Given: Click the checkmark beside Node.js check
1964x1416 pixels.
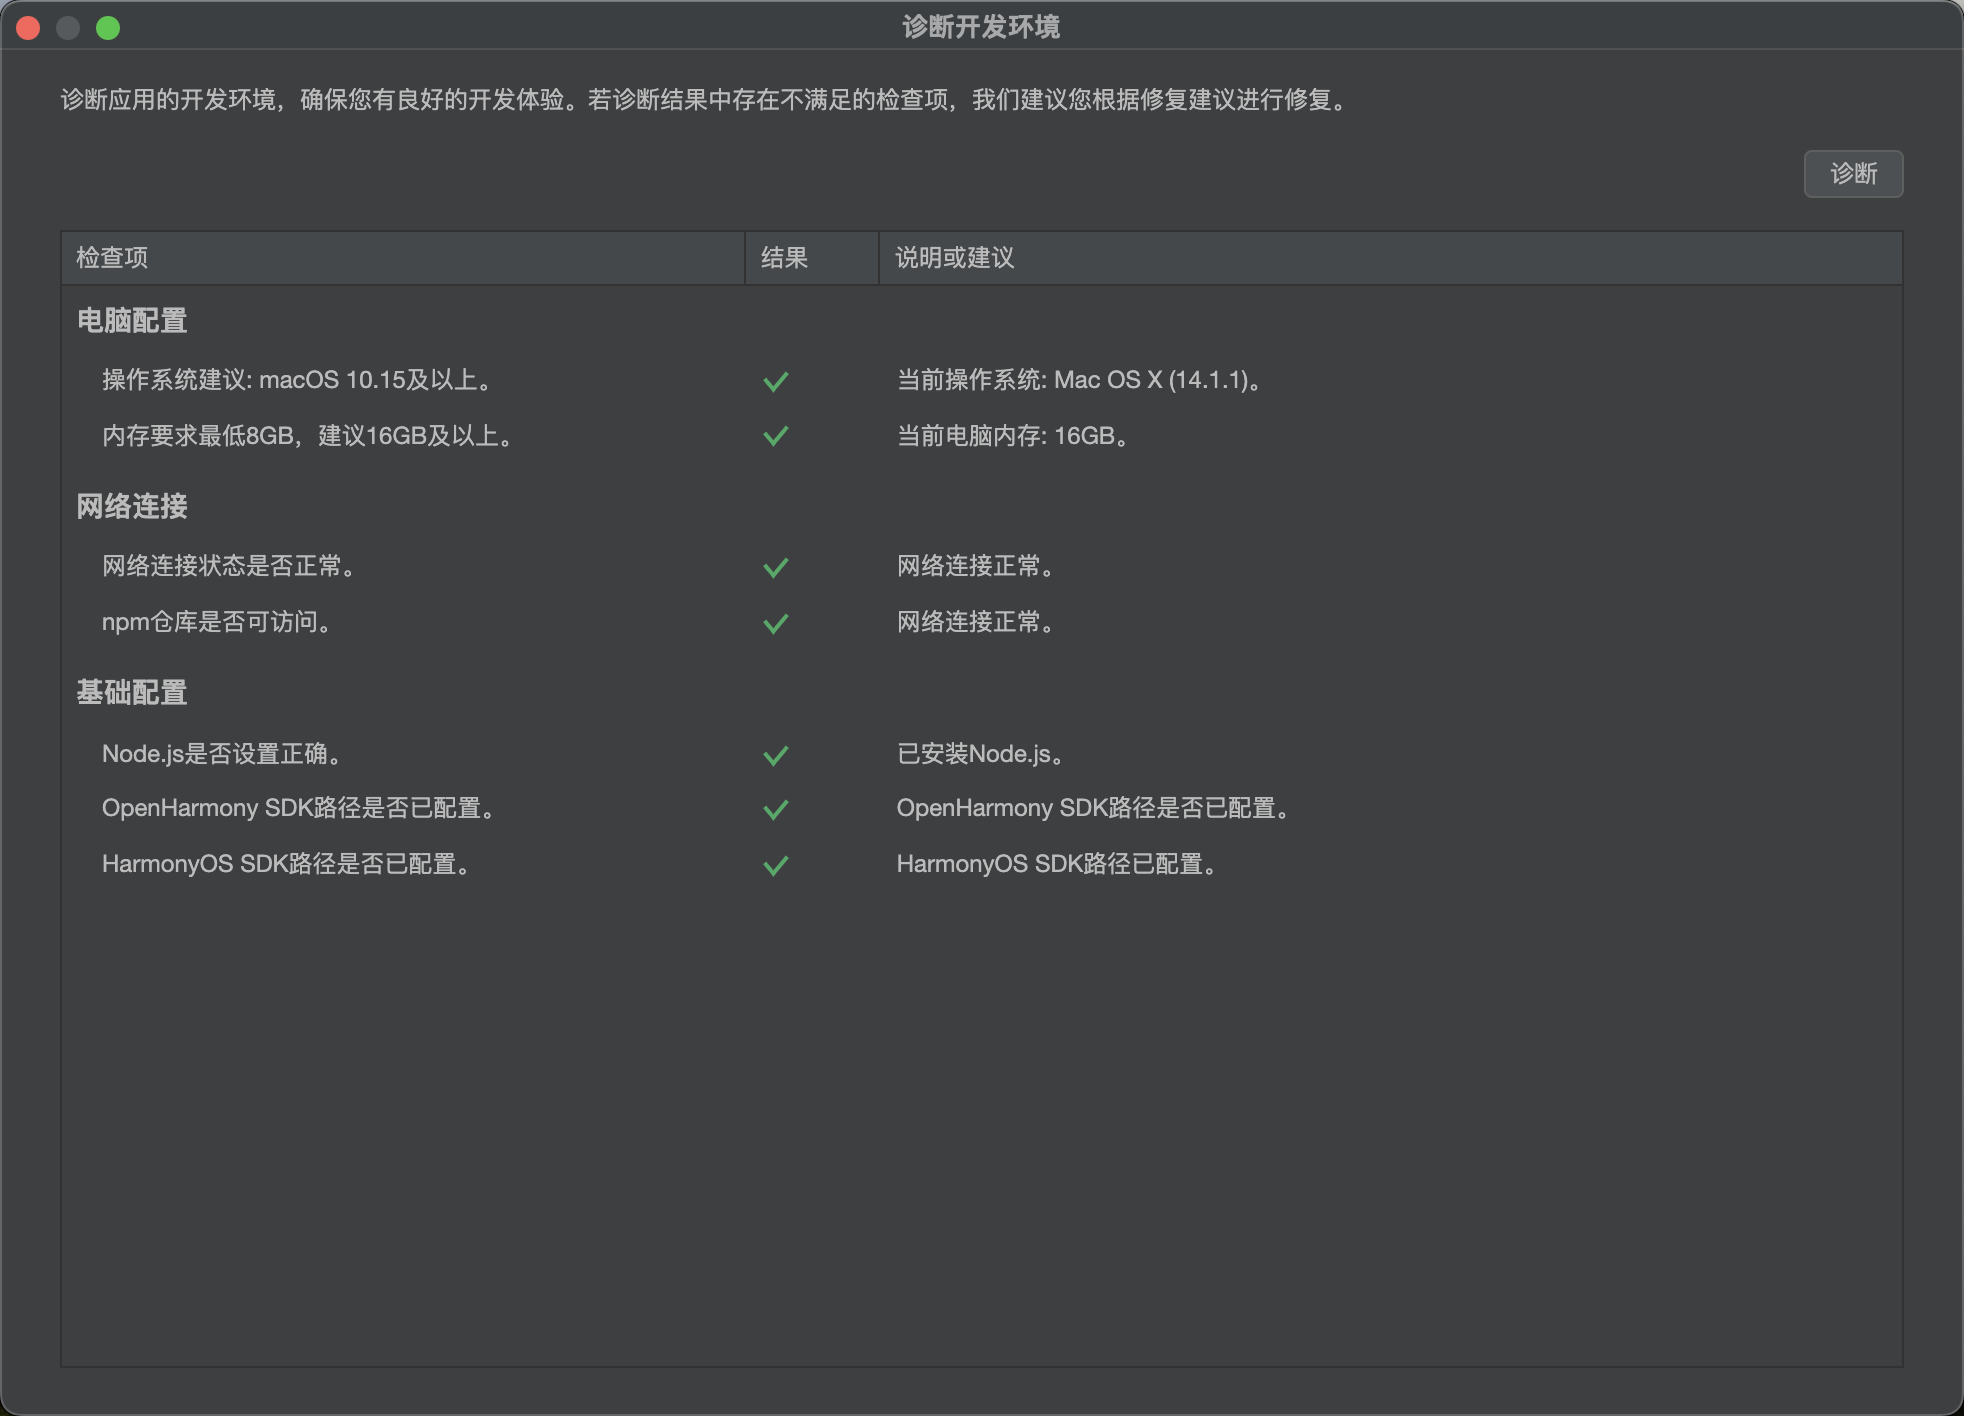Looking at the screenshot, I should coord(776,755).
